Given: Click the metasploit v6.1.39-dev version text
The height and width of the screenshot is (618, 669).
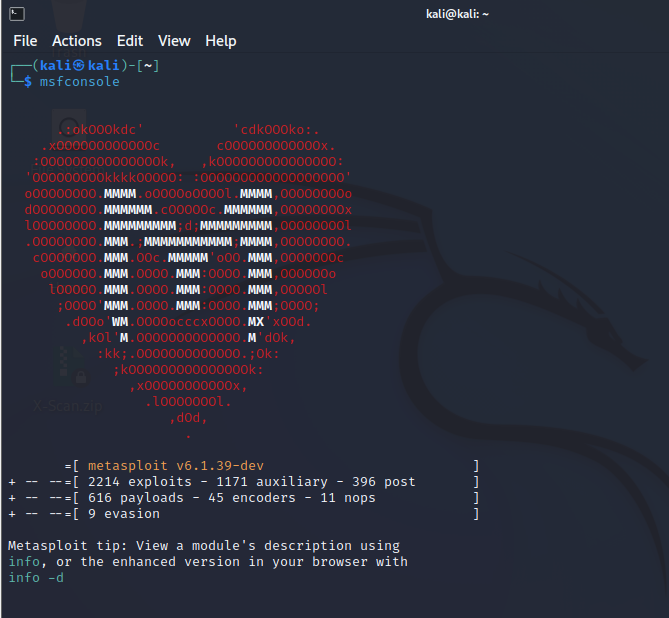Looking at the screenshot, I should tap(176, 466).
